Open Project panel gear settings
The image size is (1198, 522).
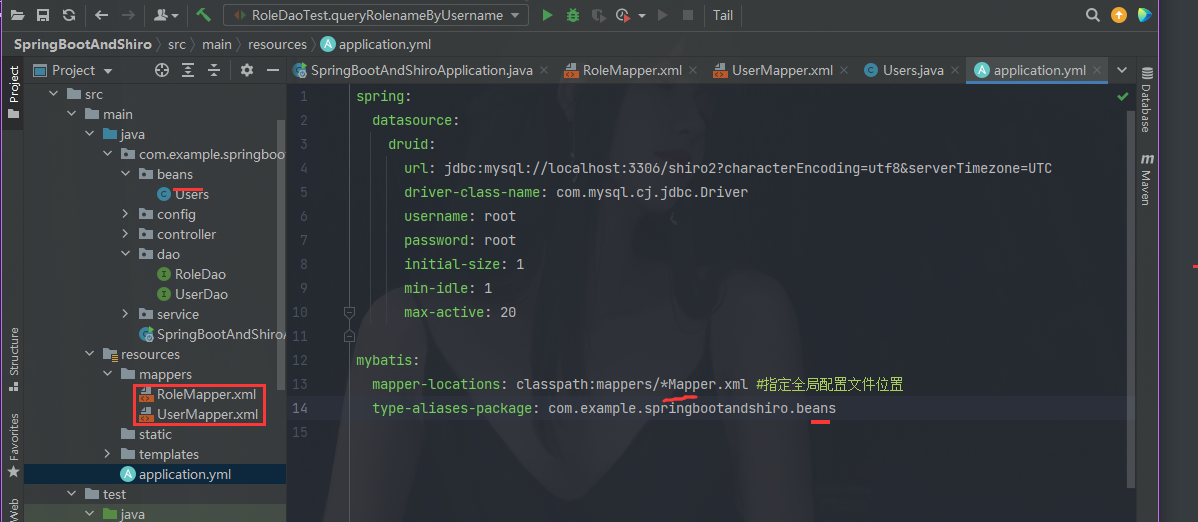point(247,70)
